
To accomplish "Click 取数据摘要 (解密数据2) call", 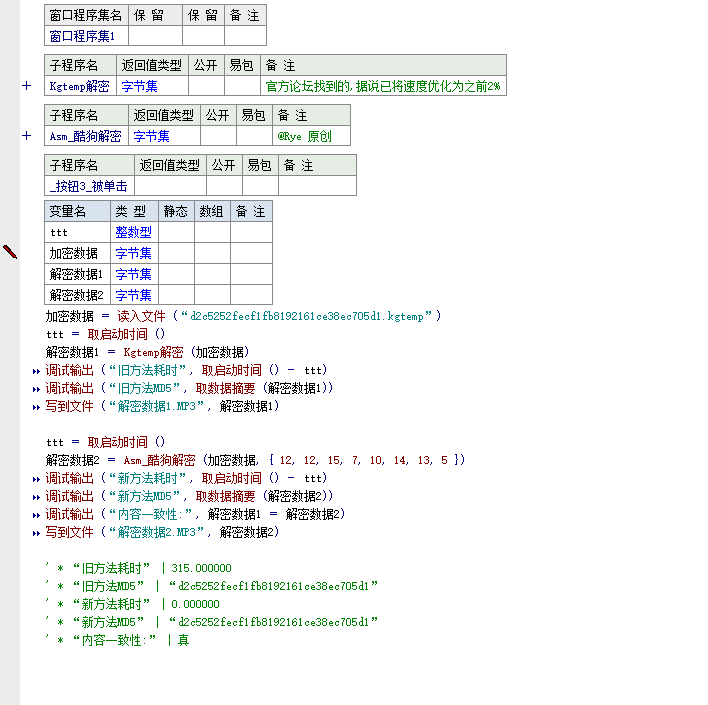I will [x=264, y=496].
